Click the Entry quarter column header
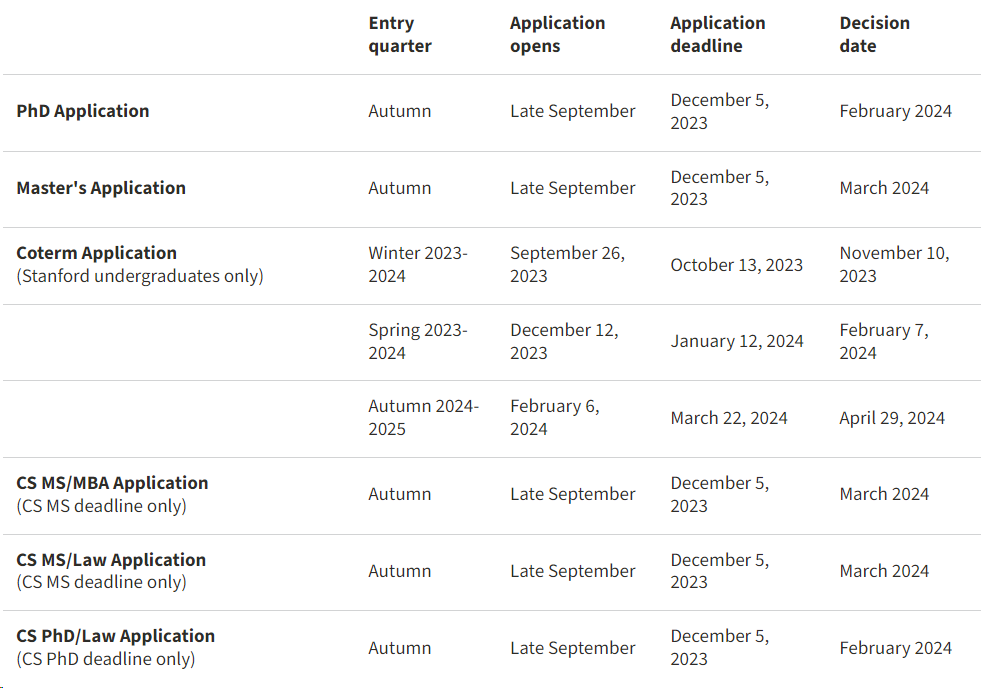 point(400,35)
